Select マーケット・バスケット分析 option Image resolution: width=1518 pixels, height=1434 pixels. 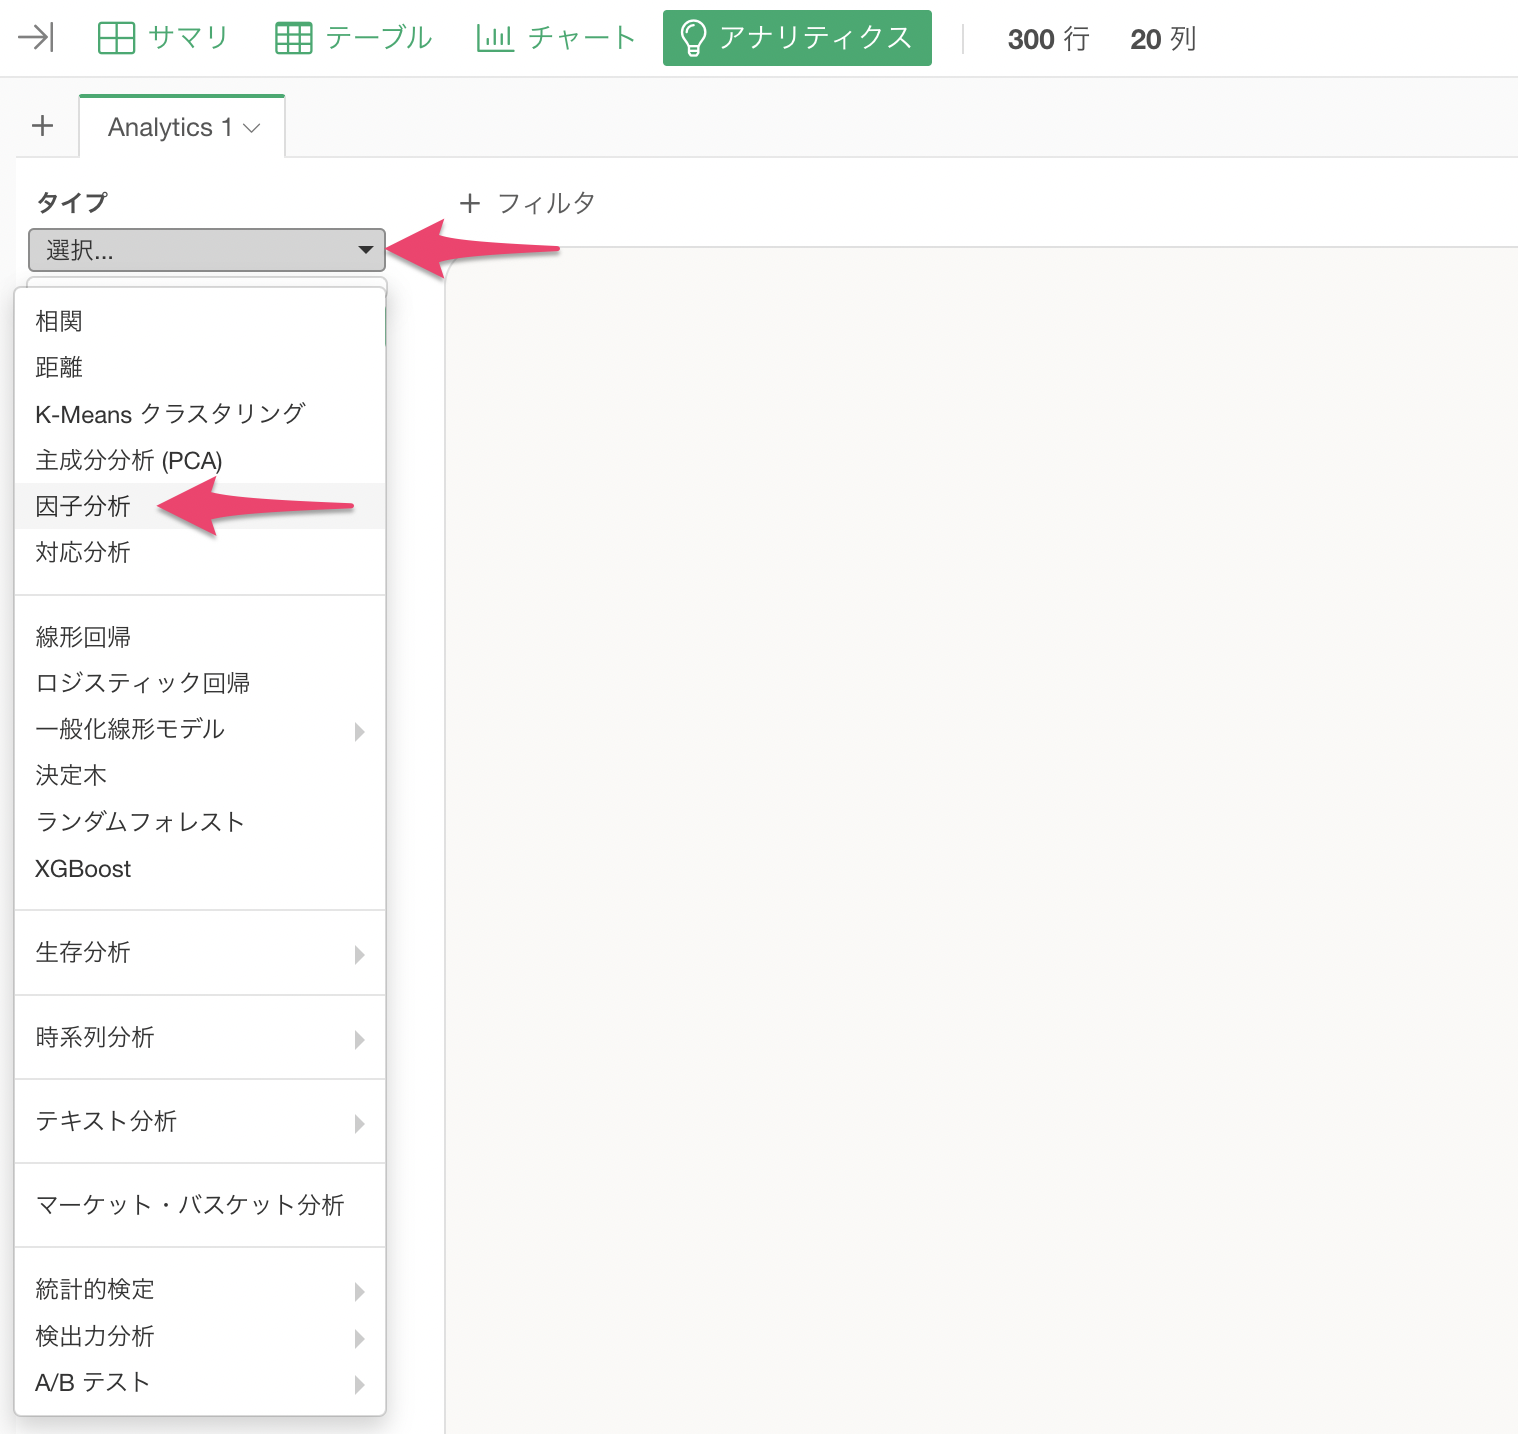click(x=200, y=1205)
